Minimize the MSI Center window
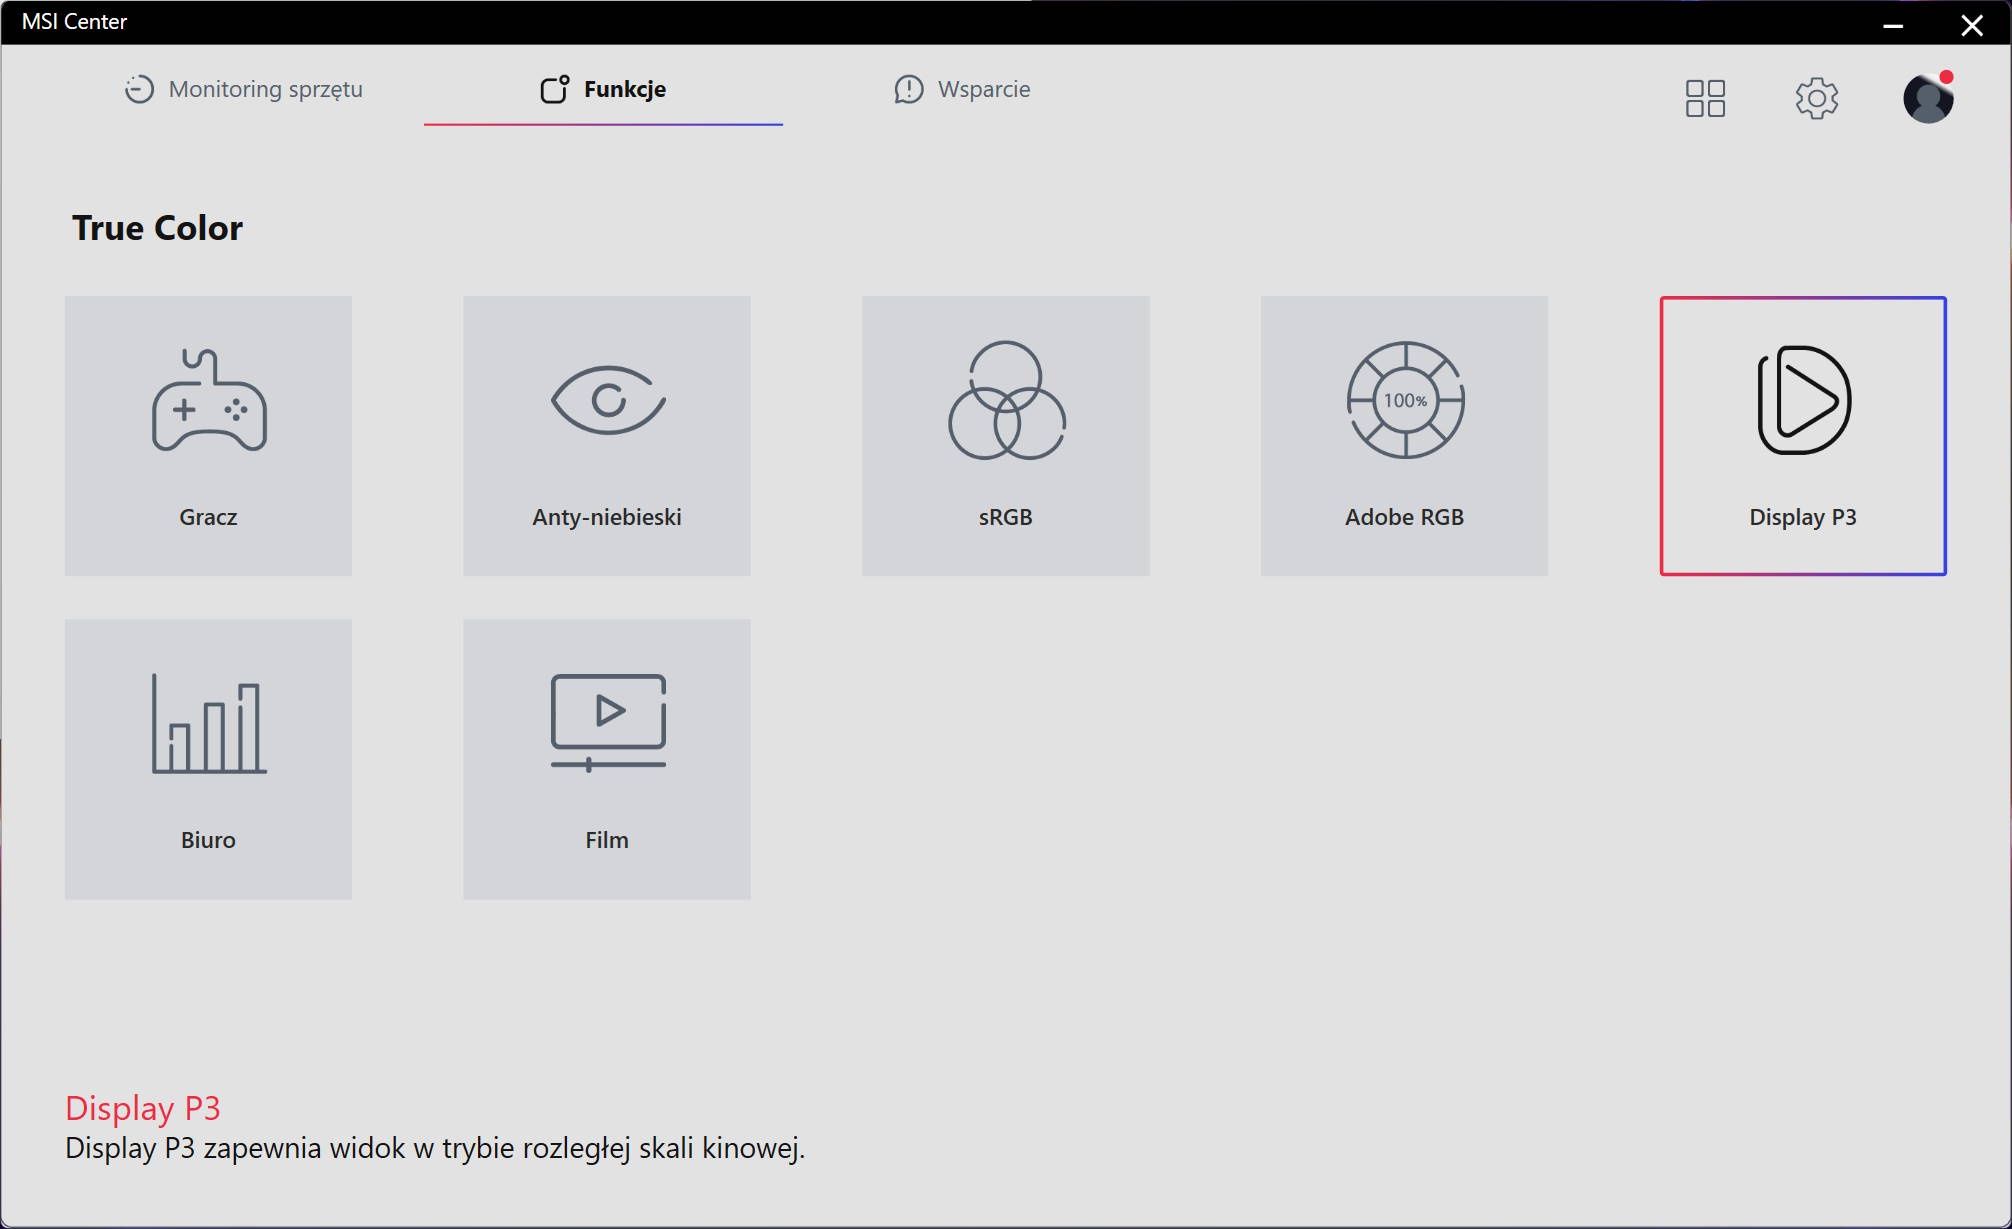Image resolution: width=2012 pixels, height=1229 pixels. pos(1893,24)
